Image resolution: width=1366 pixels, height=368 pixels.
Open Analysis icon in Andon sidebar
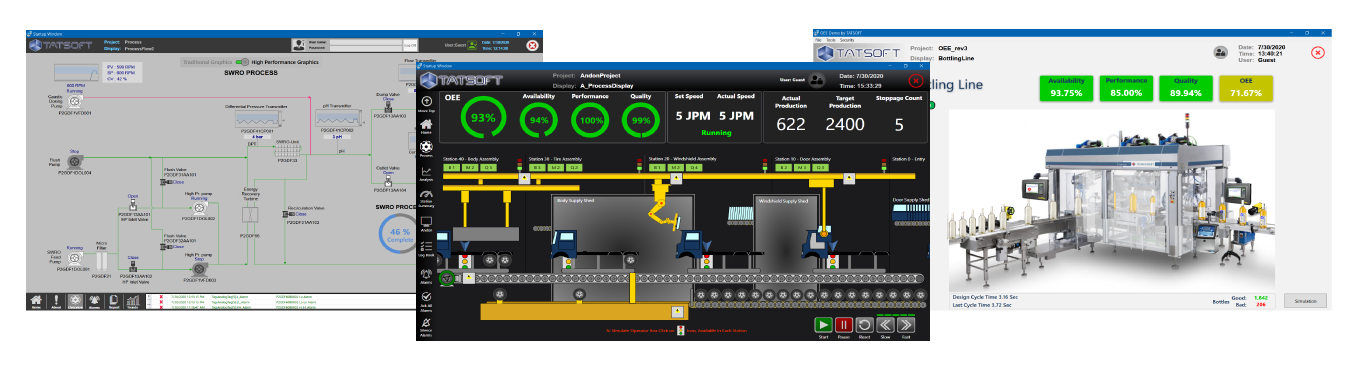(x=427, y=172)
